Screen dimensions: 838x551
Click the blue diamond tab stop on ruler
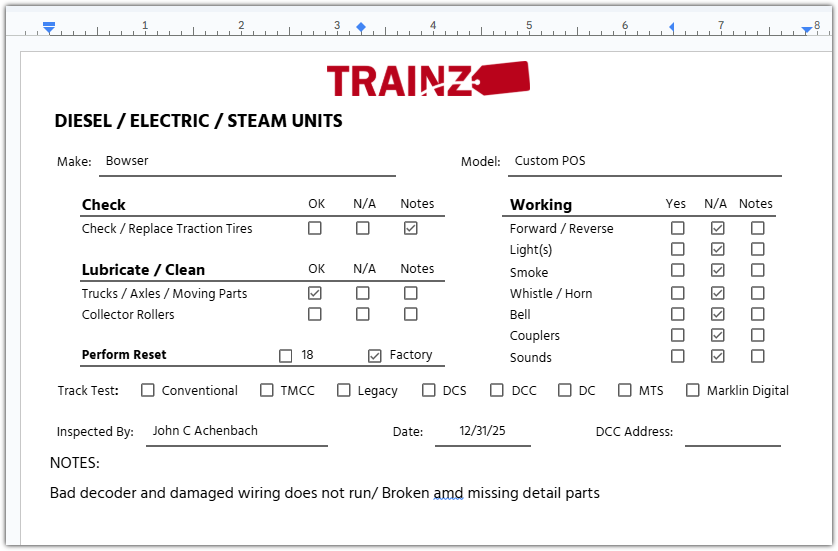(361, 27)
